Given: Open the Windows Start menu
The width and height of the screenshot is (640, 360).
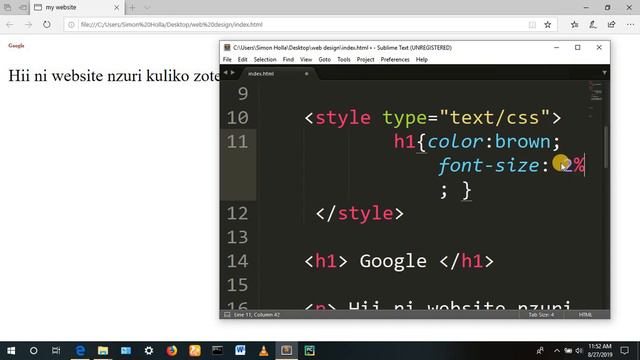Looking at the screenshot, I should click(x=11, y=351).
